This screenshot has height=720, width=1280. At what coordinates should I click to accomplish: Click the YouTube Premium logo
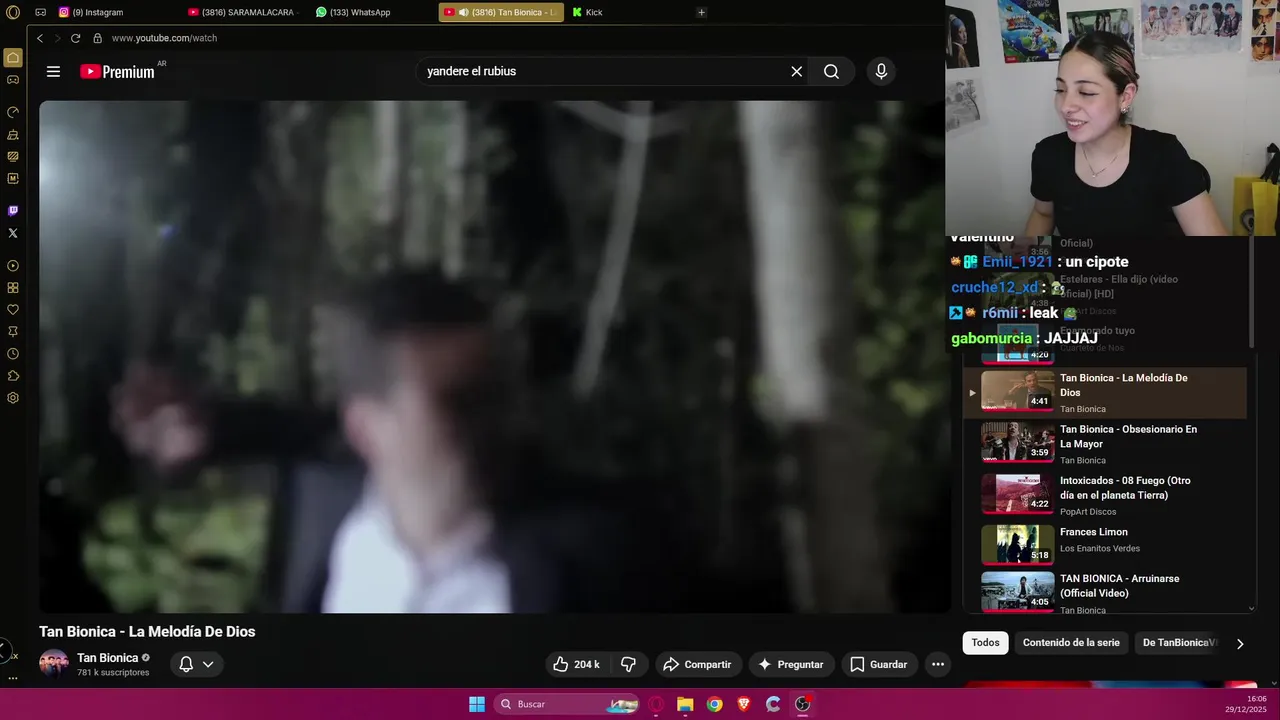point(118,71)
